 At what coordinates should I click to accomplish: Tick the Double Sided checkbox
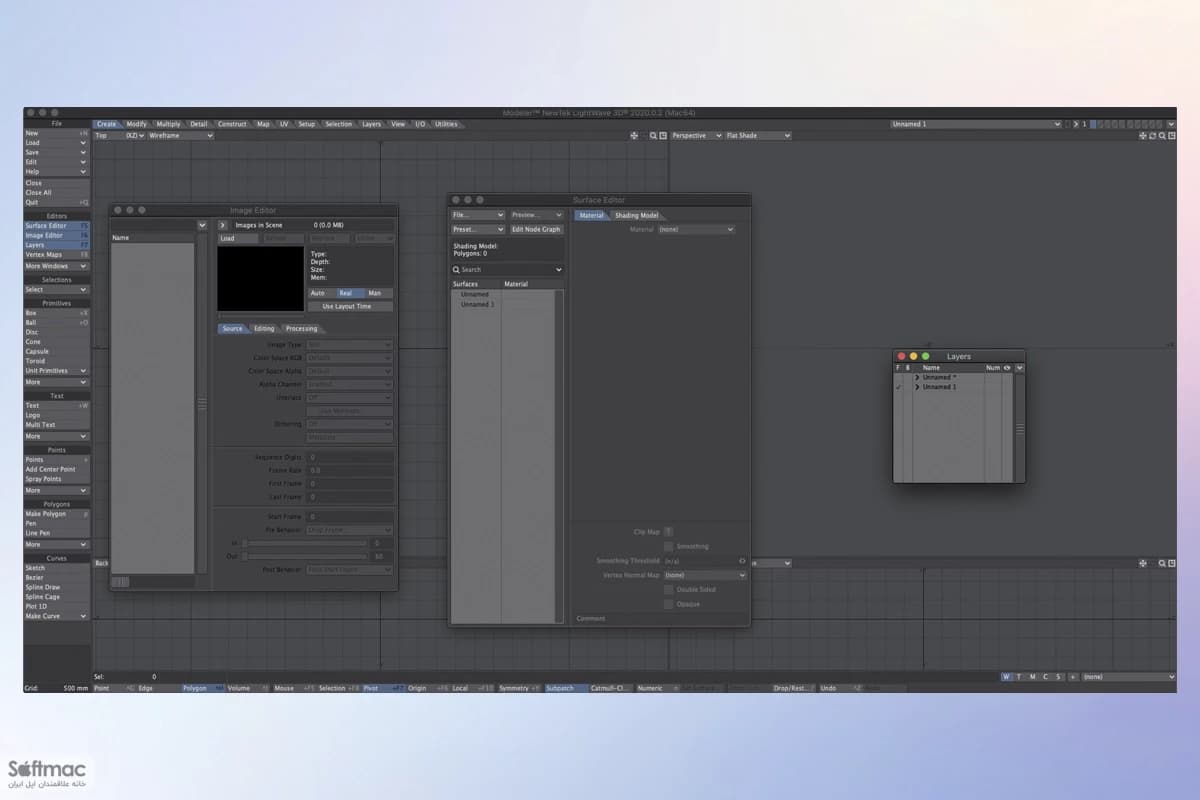[669, 590]
